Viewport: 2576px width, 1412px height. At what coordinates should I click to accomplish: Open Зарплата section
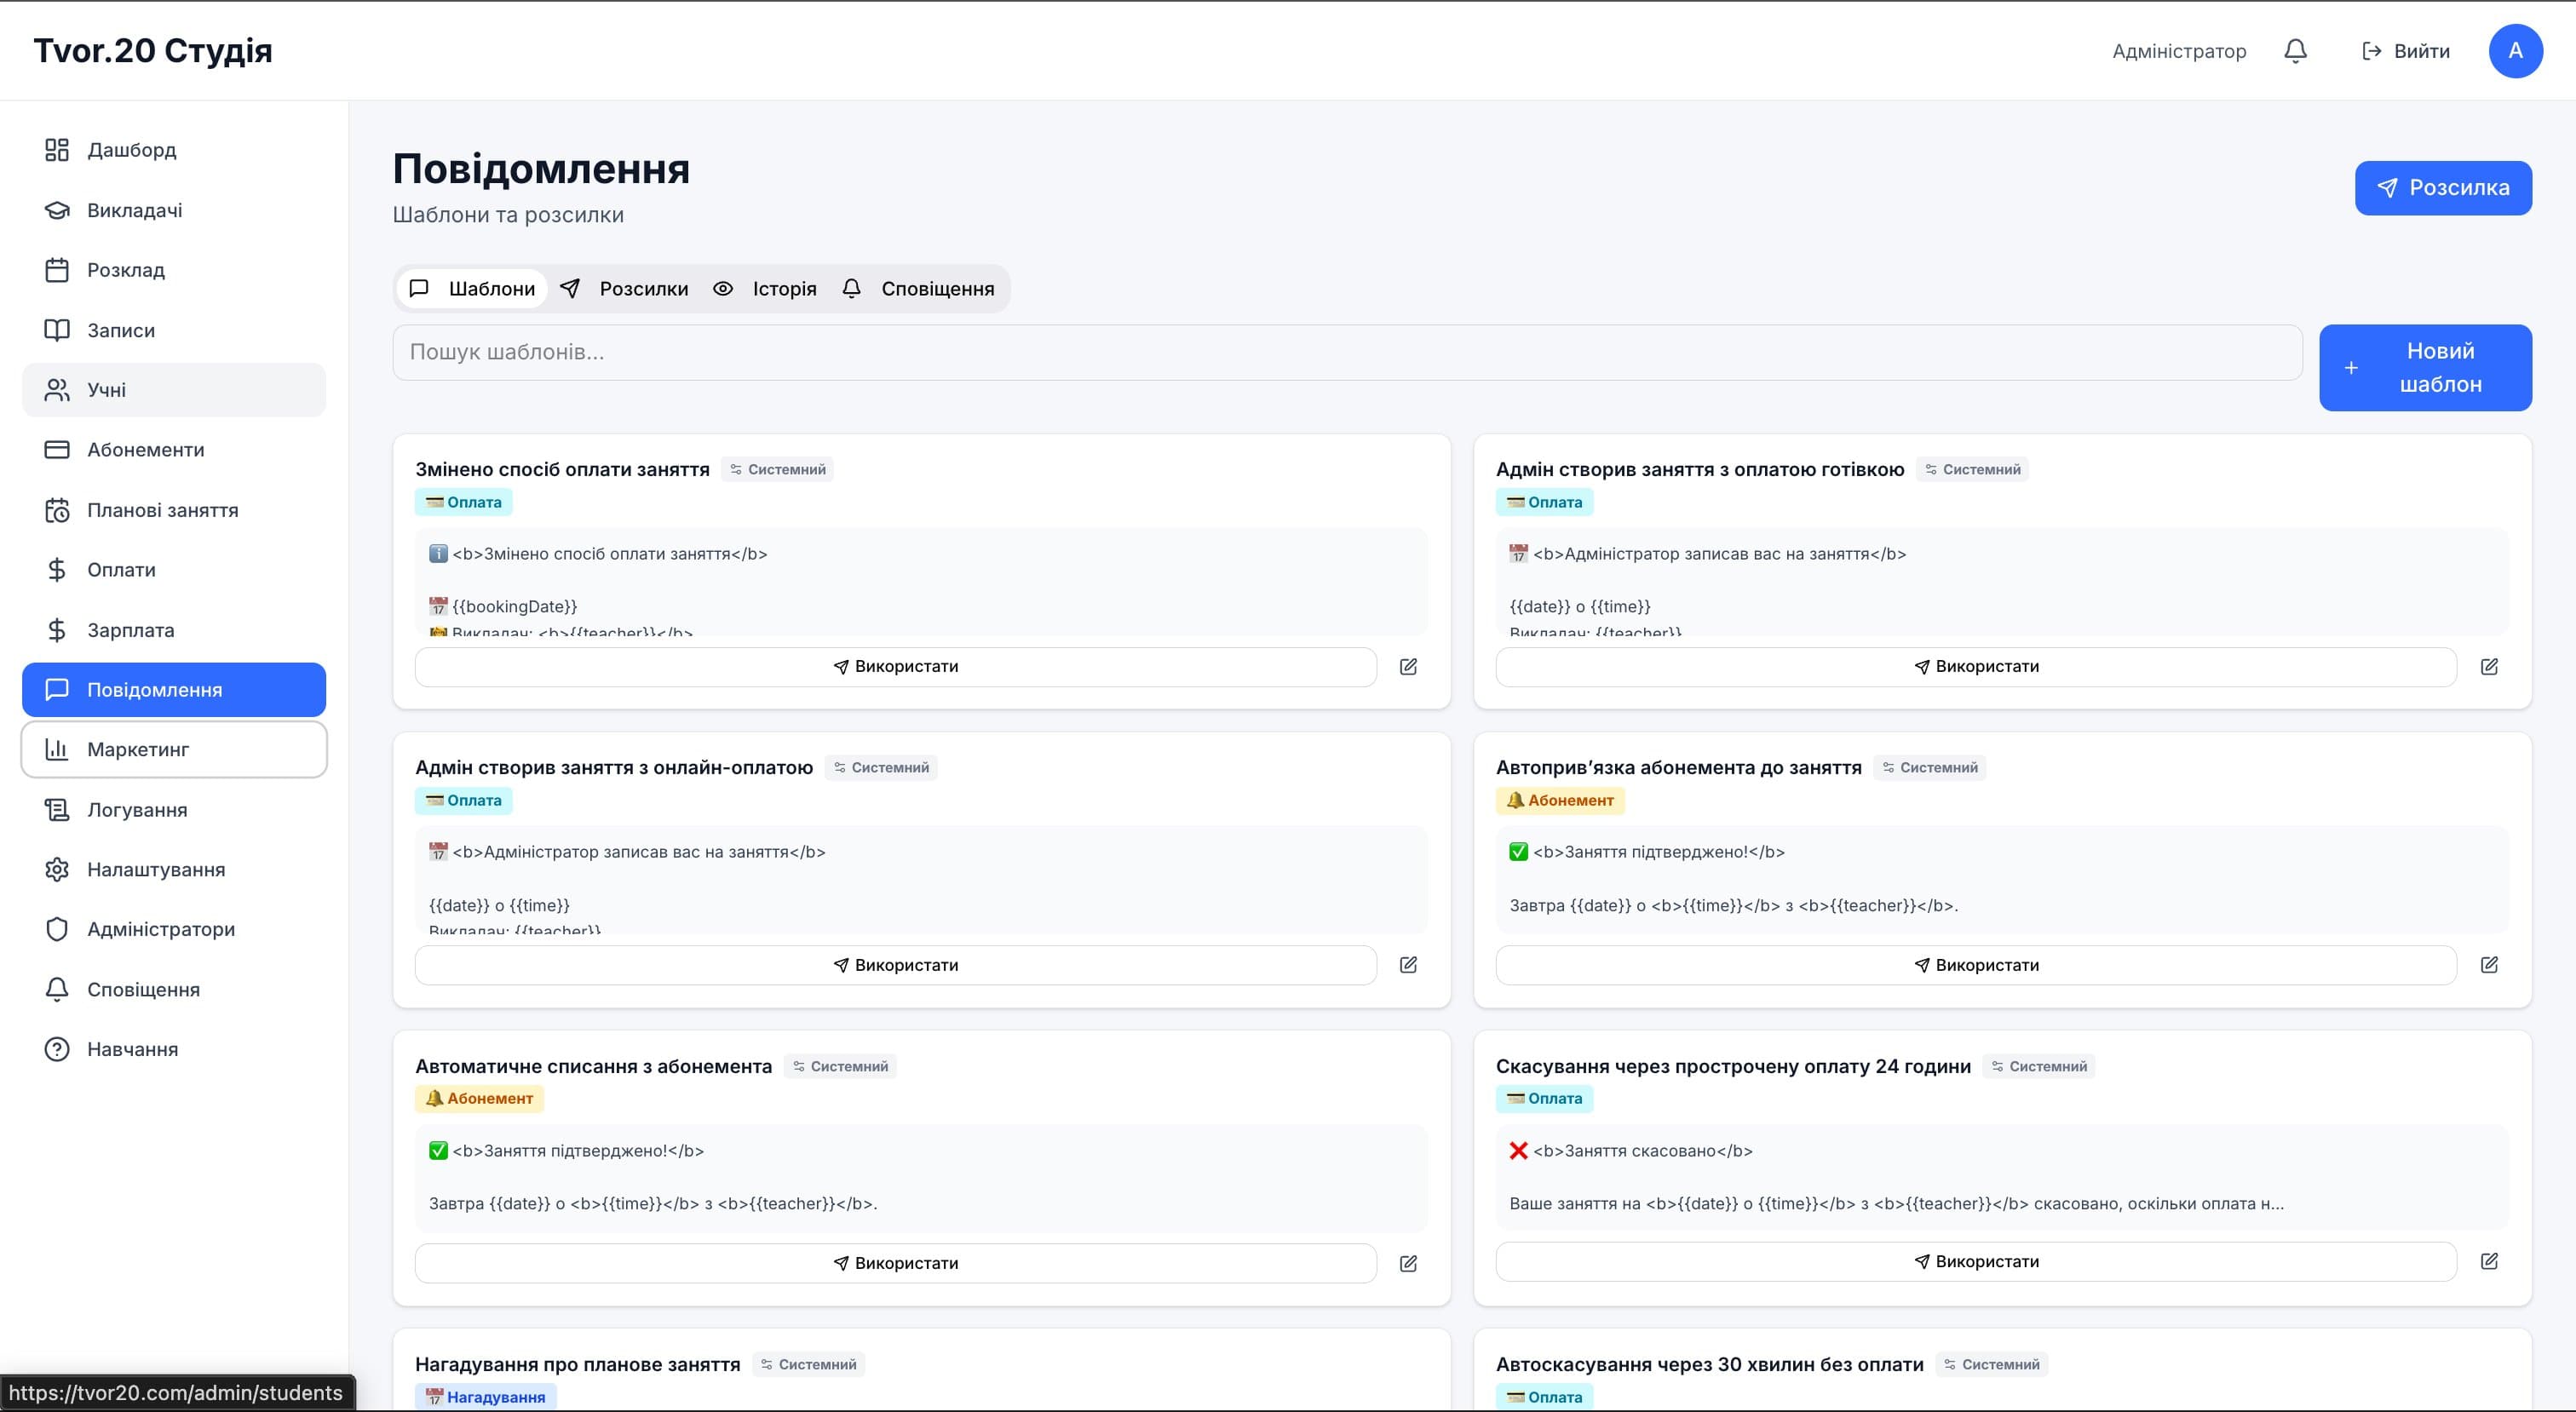[x=174, y=630]
